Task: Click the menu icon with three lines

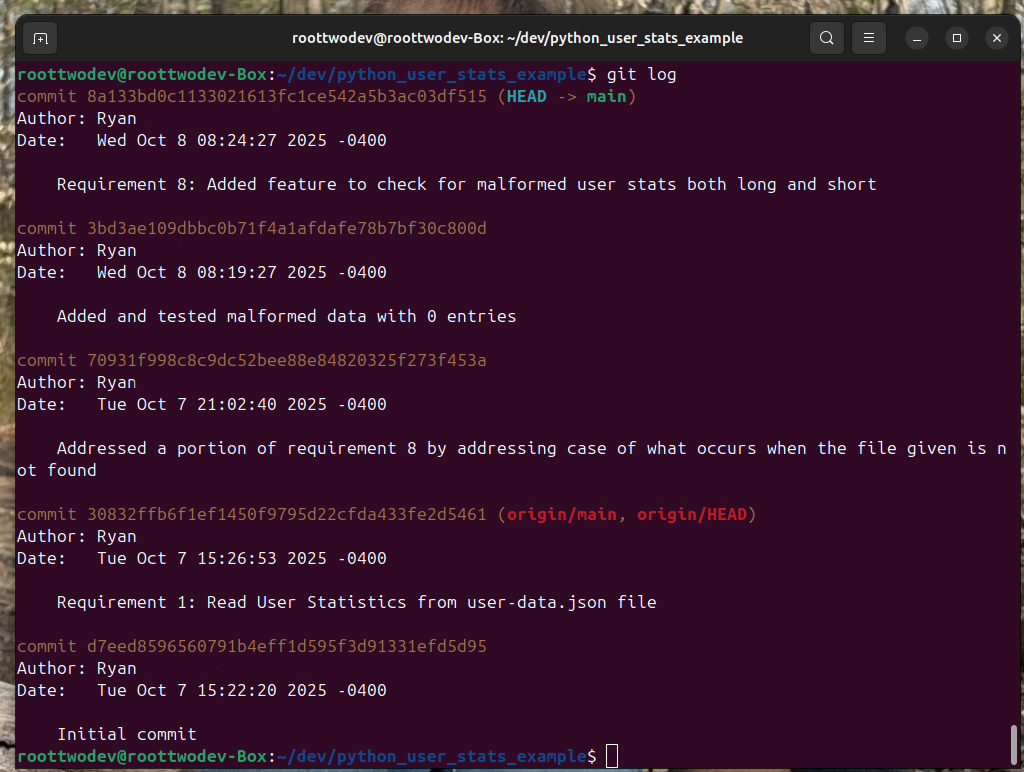Action: [x=868, y=37]
